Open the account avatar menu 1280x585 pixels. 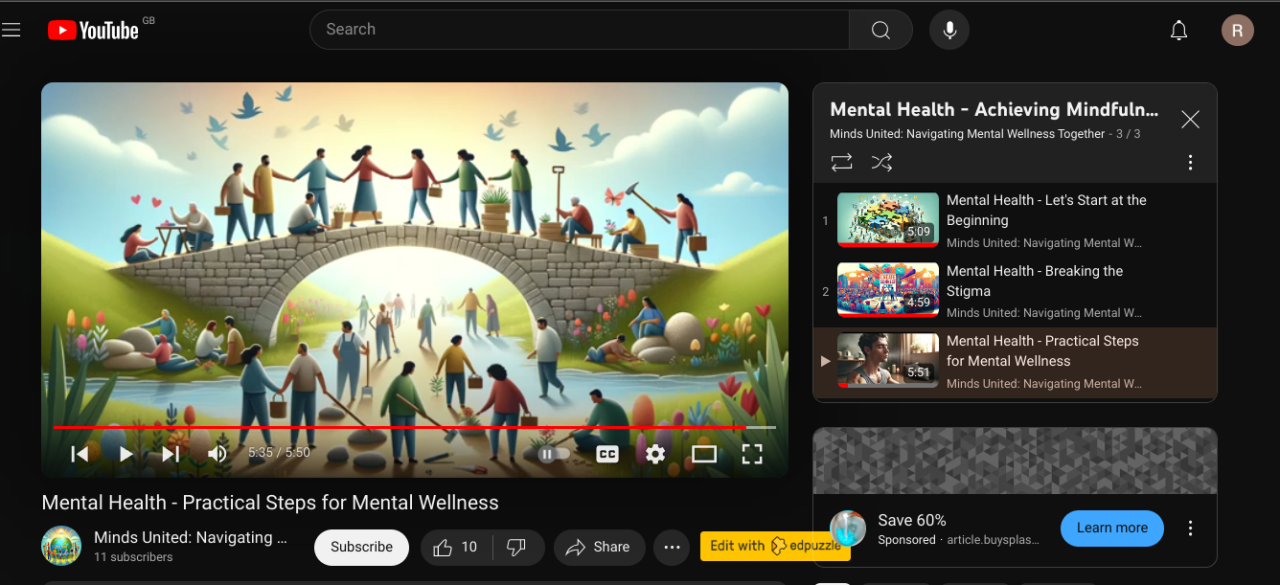[x=1237, y=30]
